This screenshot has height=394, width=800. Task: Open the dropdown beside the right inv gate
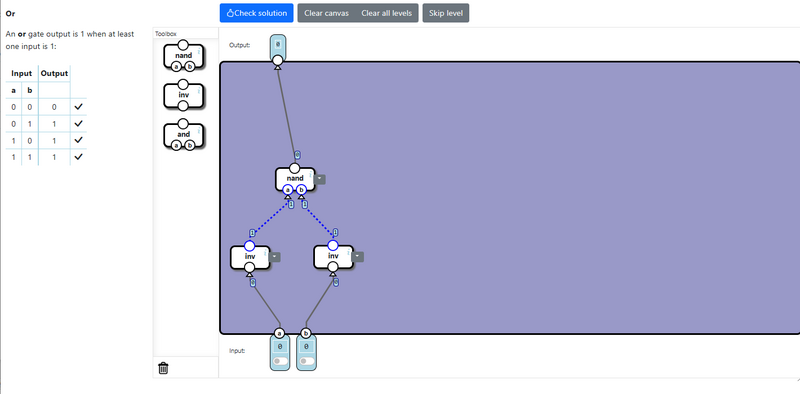(x=358, y=257)
